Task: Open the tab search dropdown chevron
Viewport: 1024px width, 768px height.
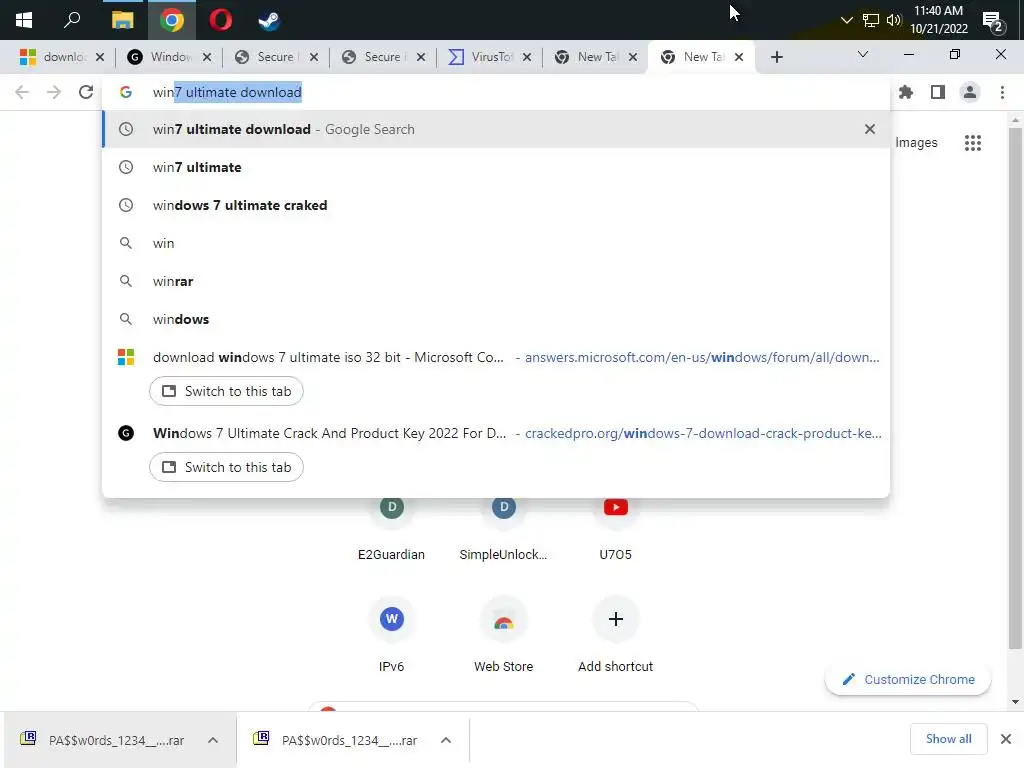Action: tap(863, 54)
